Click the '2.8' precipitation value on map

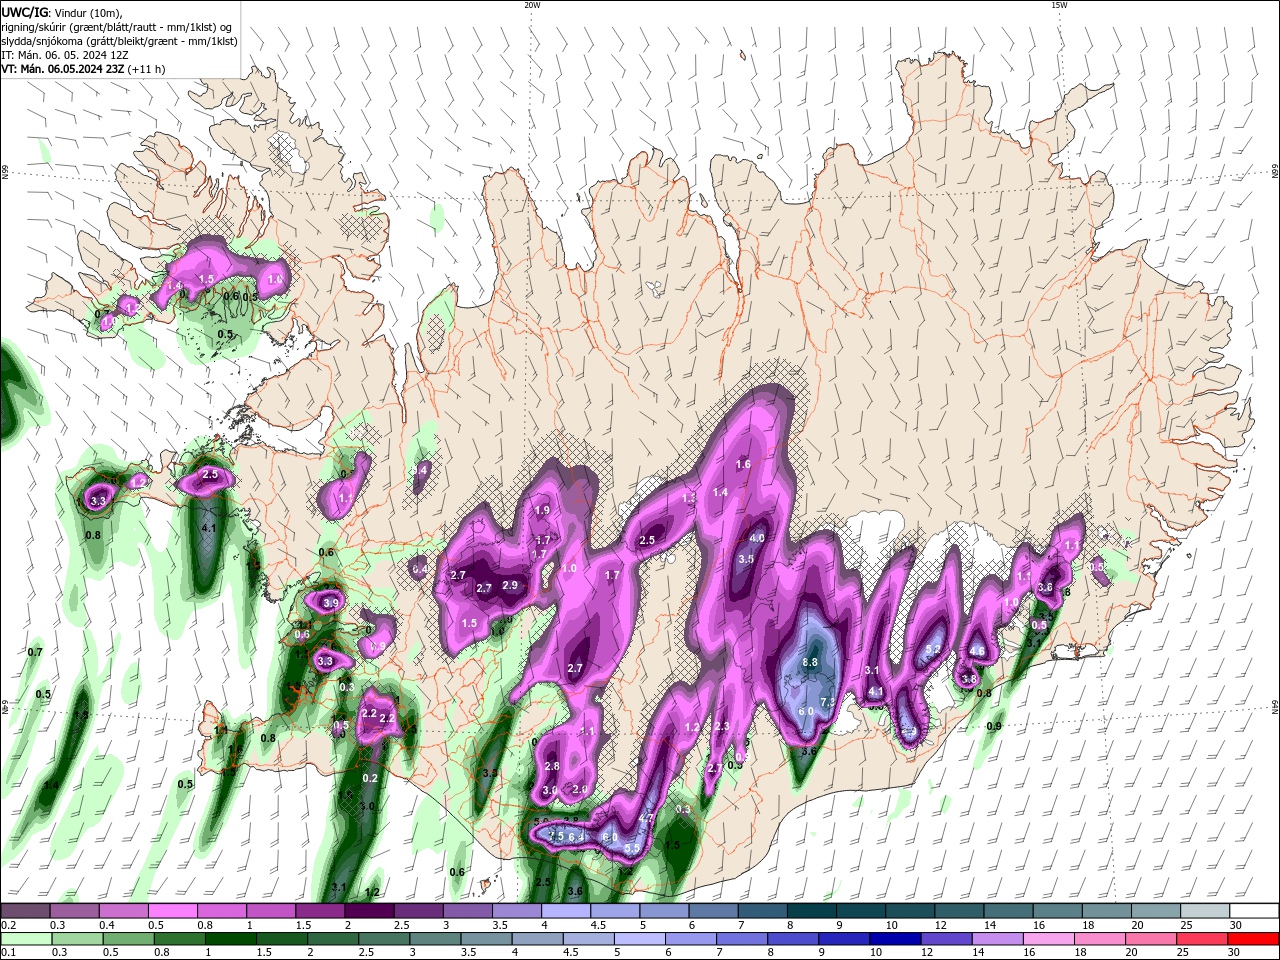[x=552, y=766]
